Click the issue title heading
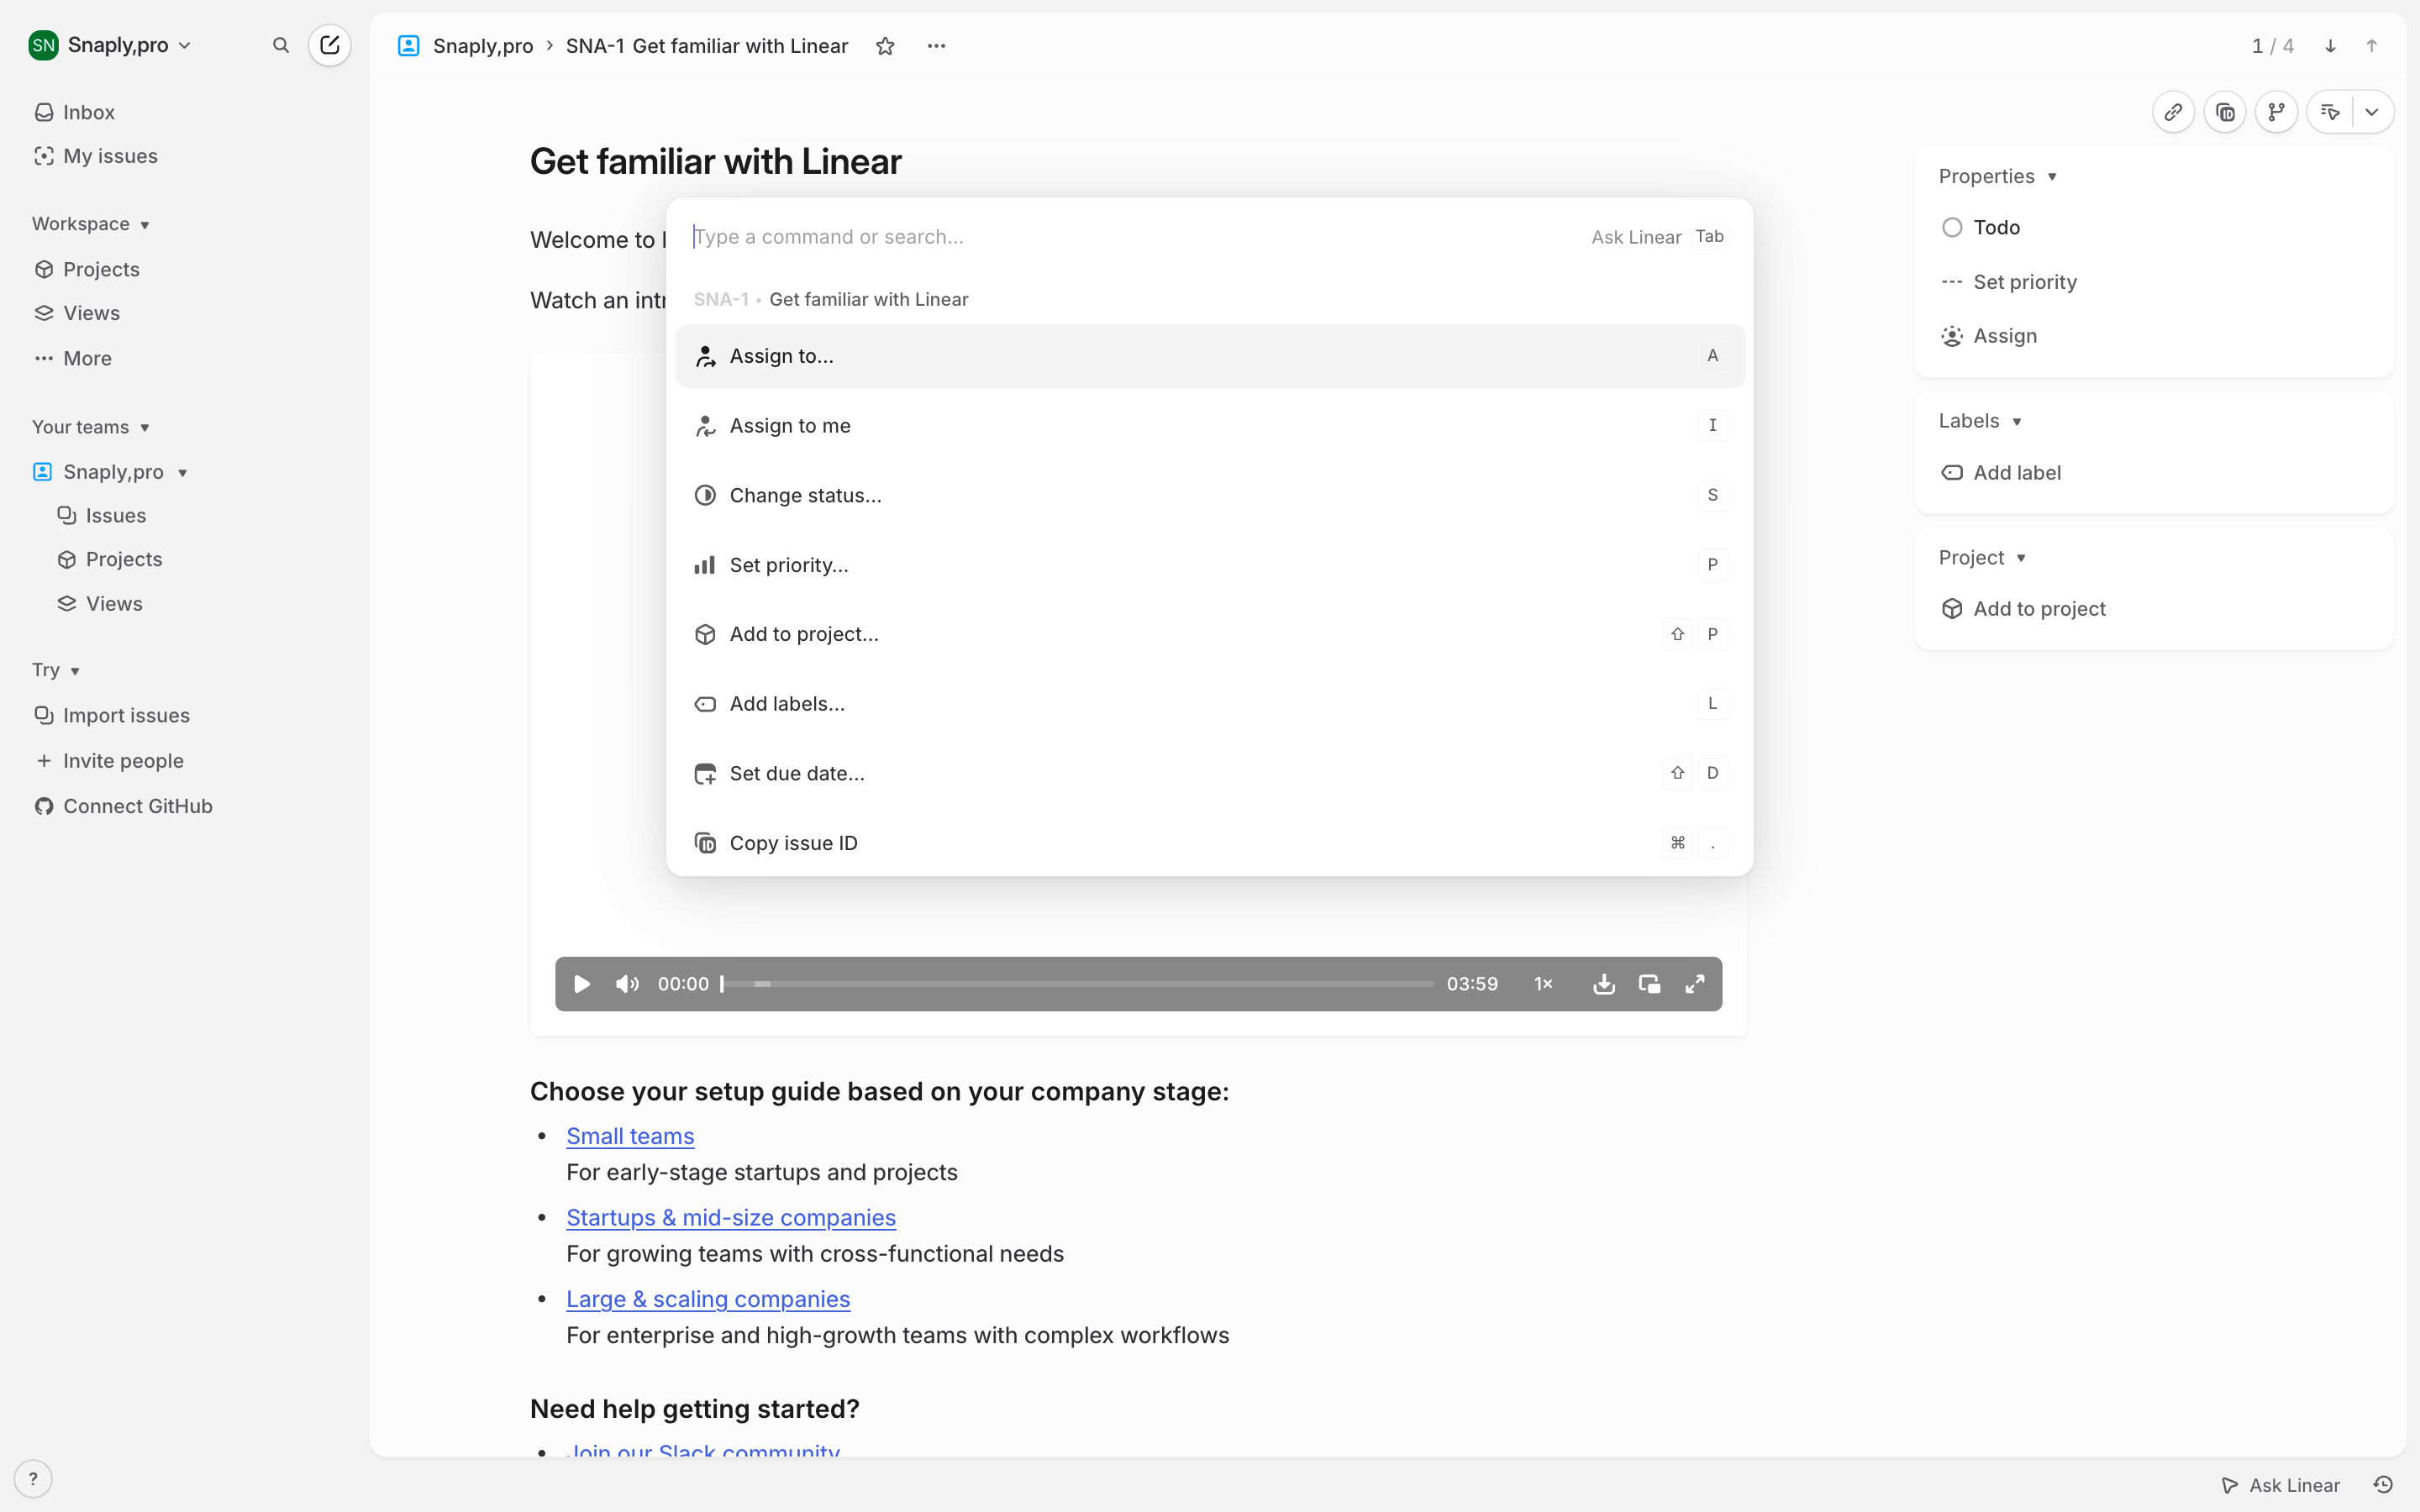The width and height of the screenshot is (2420, 1512). (716, 161)
